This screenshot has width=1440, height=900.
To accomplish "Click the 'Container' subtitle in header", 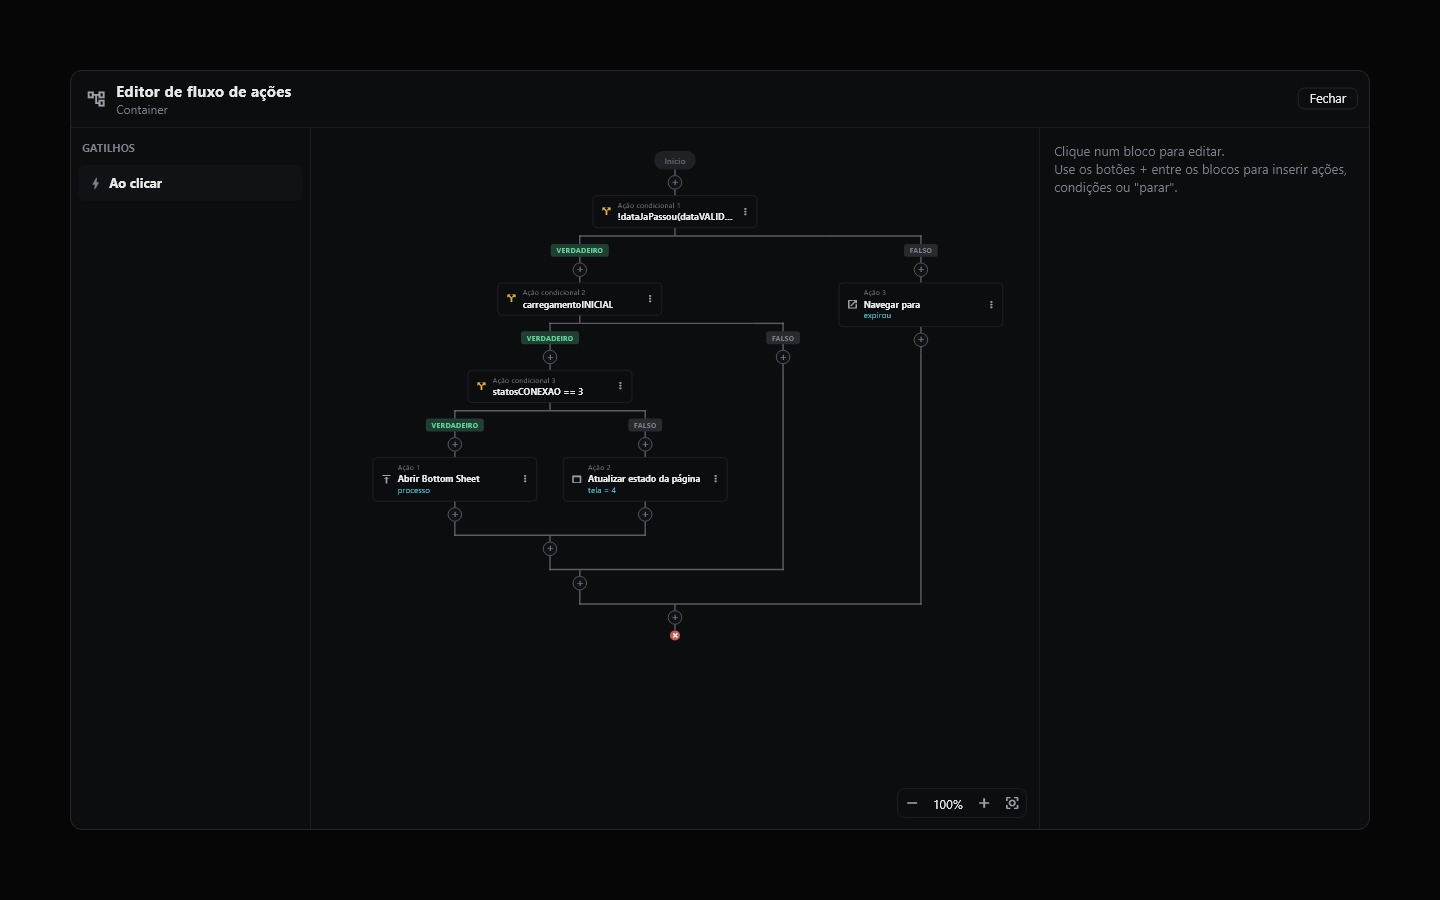I will pos(142,110).
